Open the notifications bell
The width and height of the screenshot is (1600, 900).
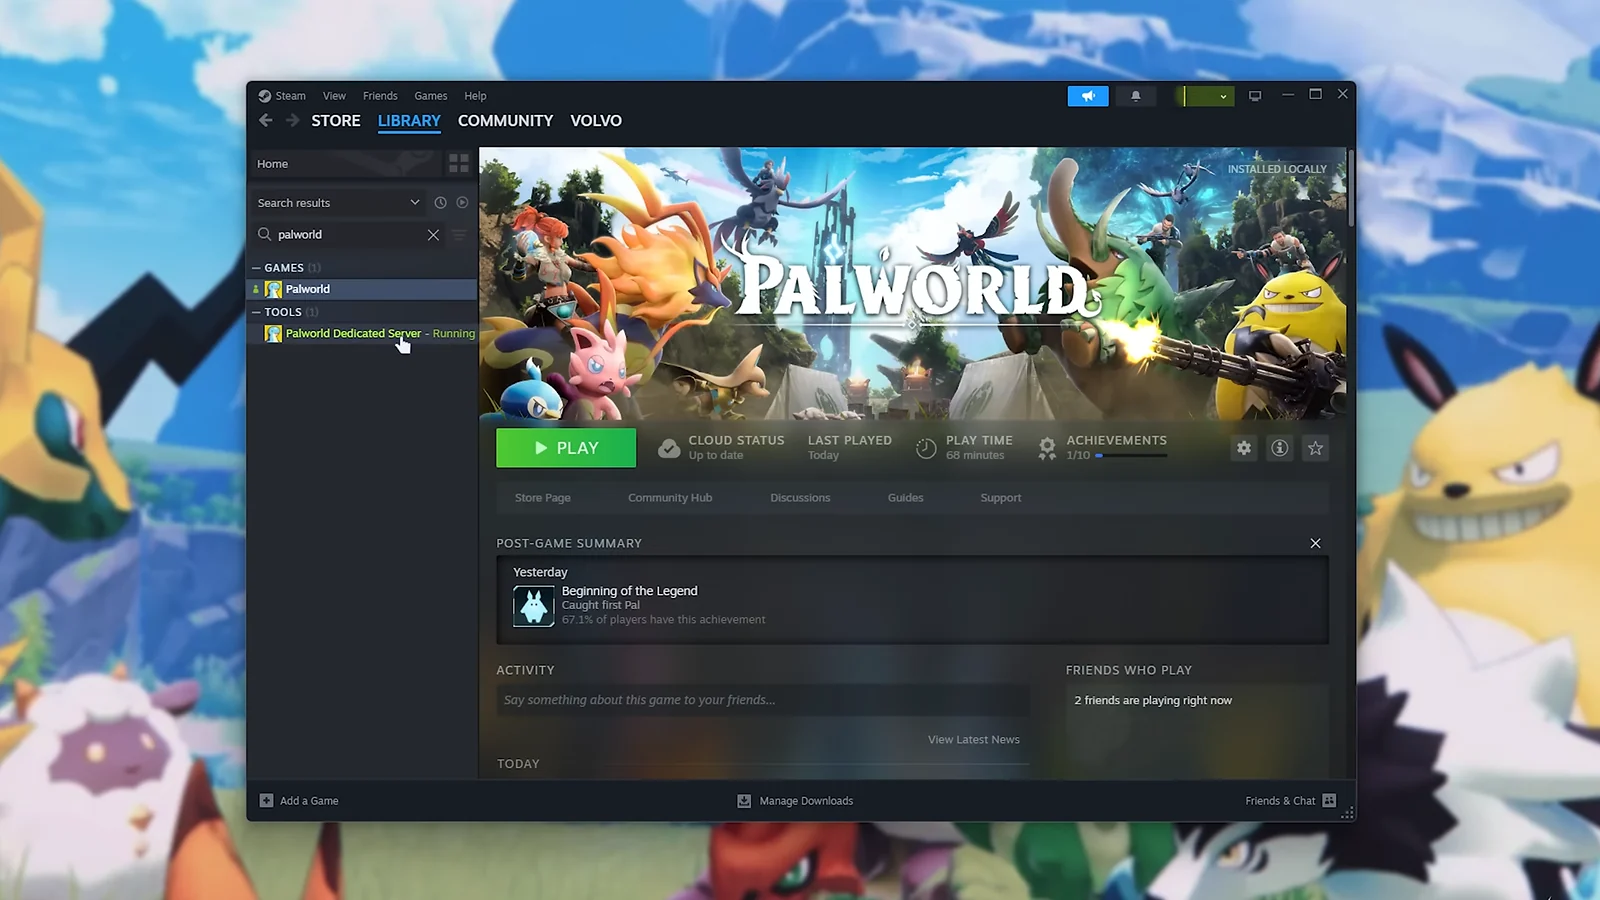tap(1135, 96)
